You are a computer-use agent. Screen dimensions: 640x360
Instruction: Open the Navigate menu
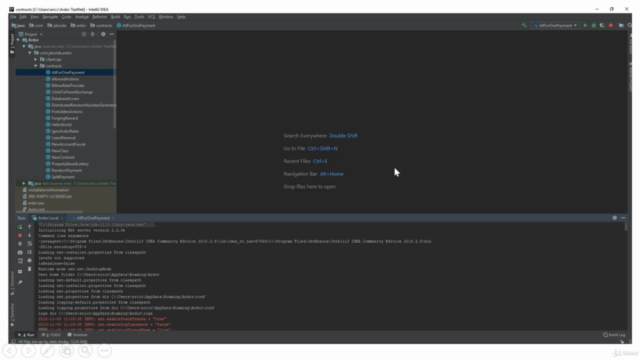(50, 17)
